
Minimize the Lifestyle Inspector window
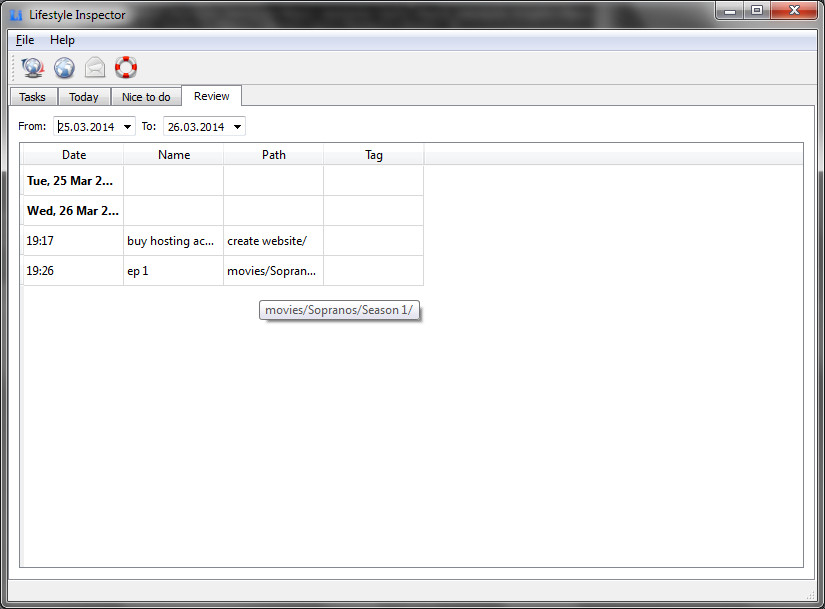[x=729, y=11]
